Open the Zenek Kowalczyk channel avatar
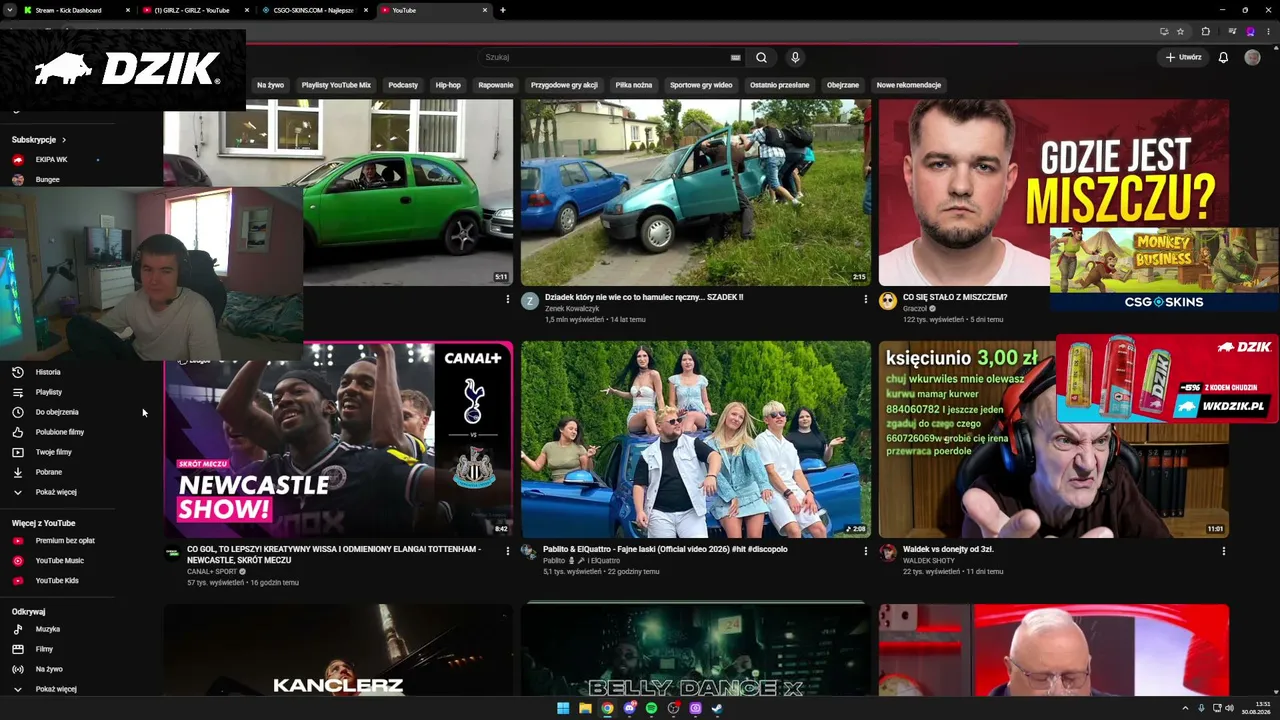Viewport: 1280px width, 720px height. click(x=530, y=301)
